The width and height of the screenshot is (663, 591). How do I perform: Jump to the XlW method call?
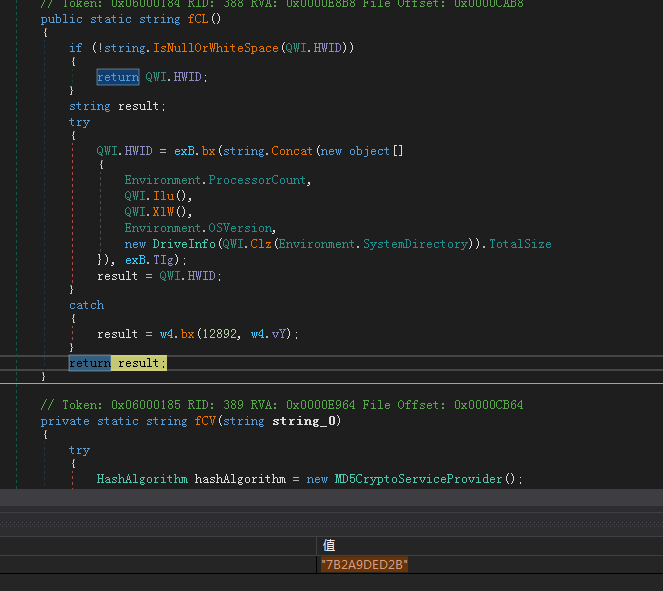click(164, 212)
